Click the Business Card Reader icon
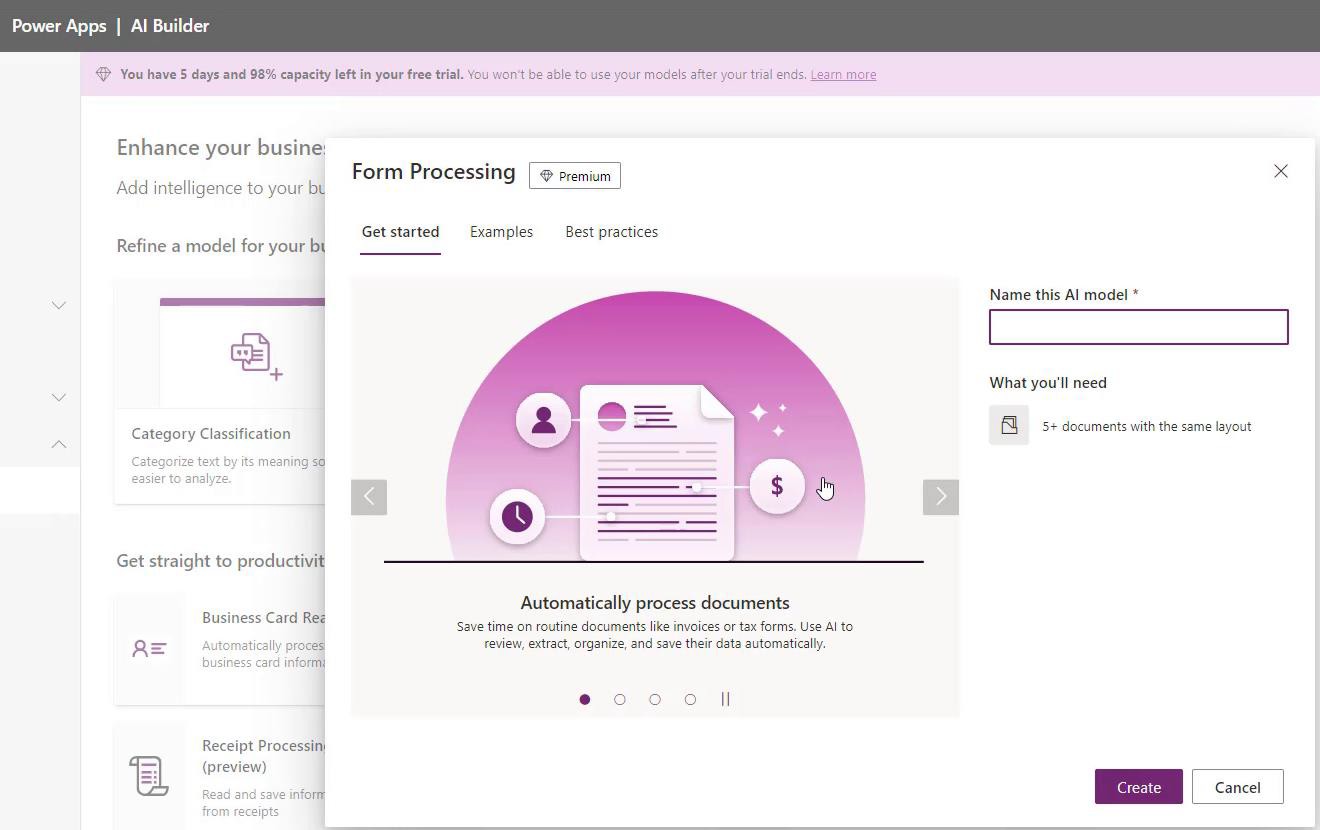1320x830 pixels. point(149,649)
